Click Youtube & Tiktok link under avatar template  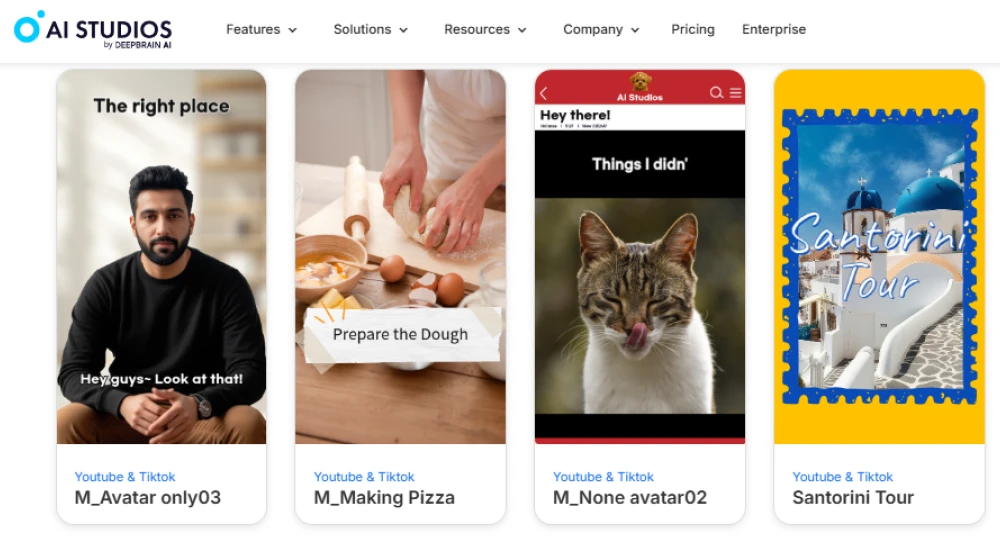coord(124,477)
